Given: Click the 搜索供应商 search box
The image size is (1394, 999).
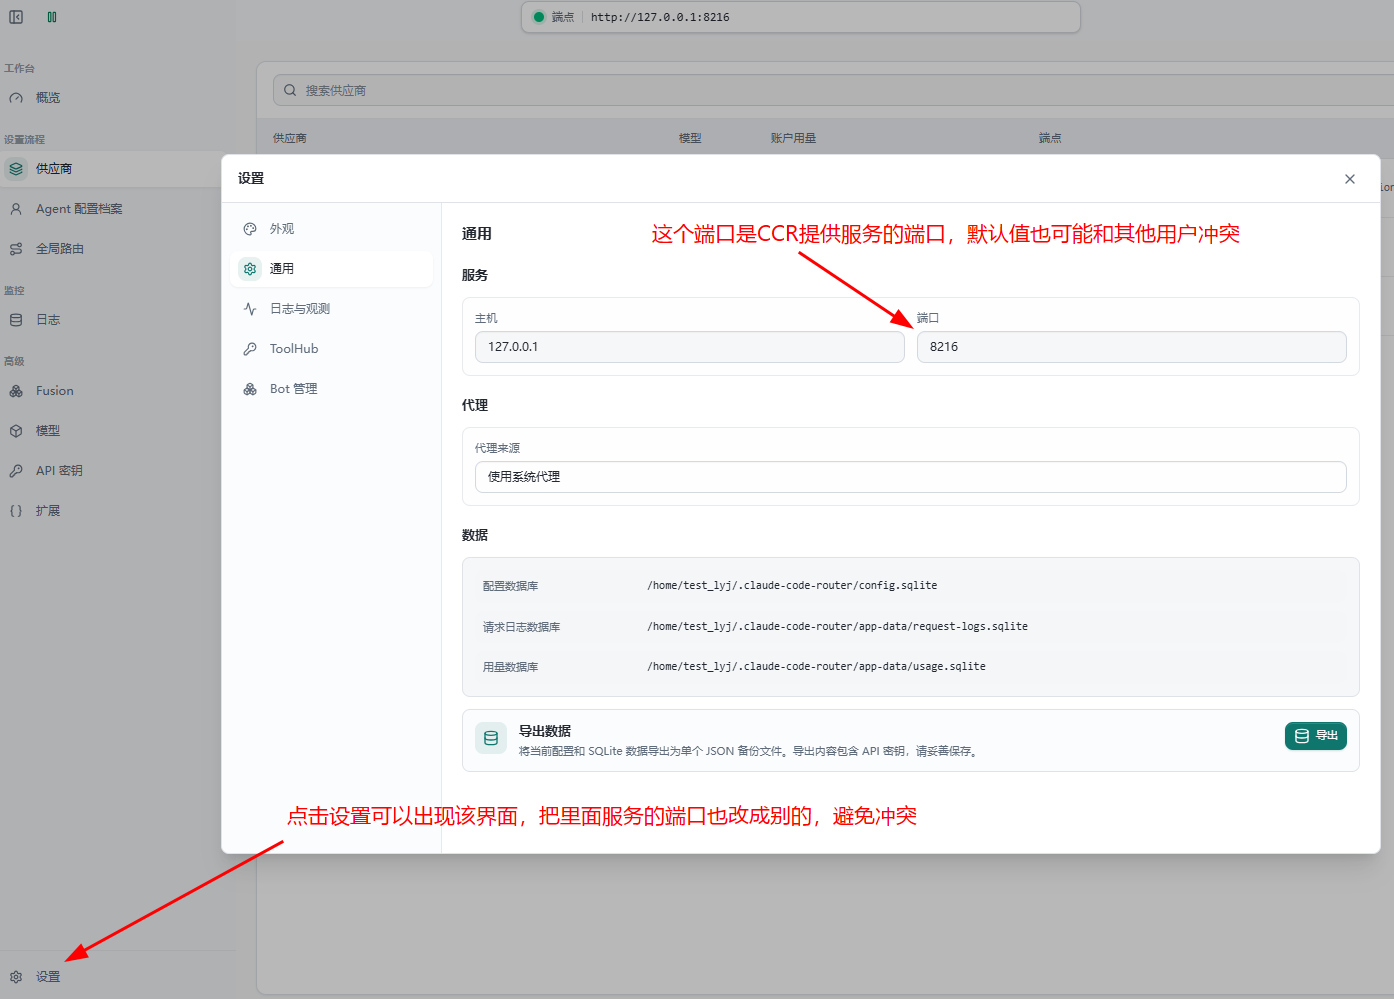Looking at the screenshot, I should click(x=833, y=90).
